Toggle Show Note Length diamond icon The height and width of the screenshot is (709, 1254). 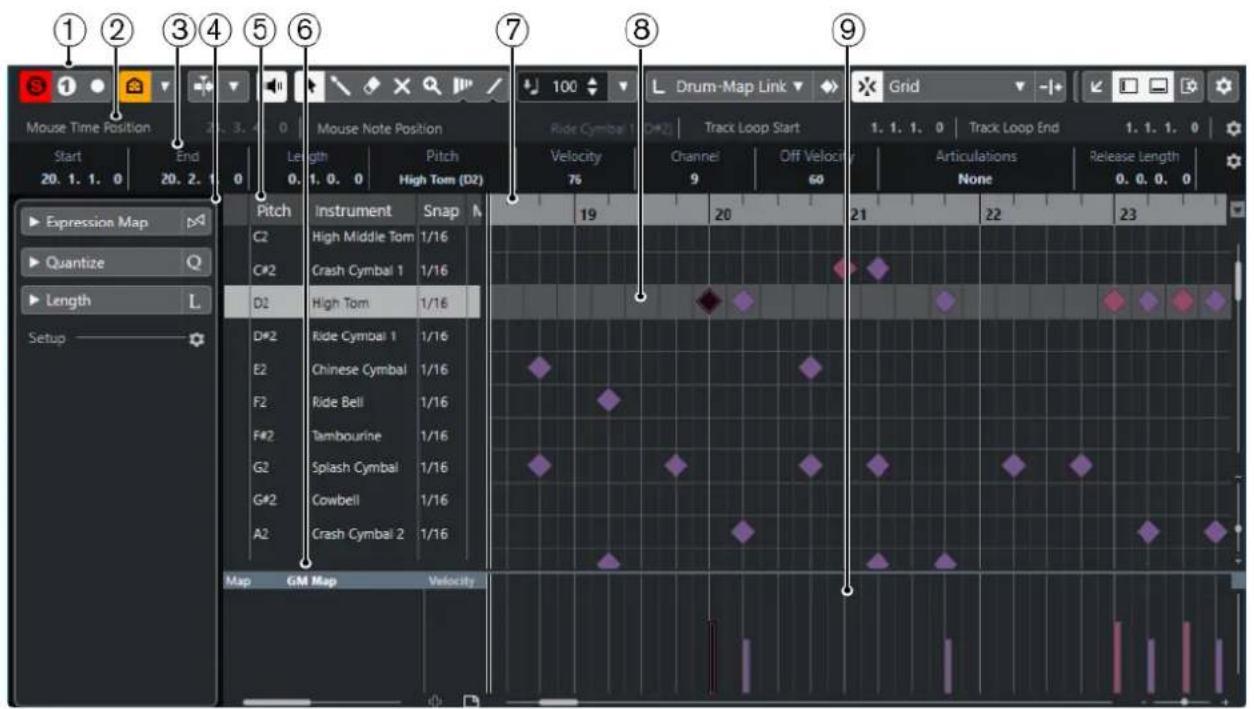click(x=829, y=87)
